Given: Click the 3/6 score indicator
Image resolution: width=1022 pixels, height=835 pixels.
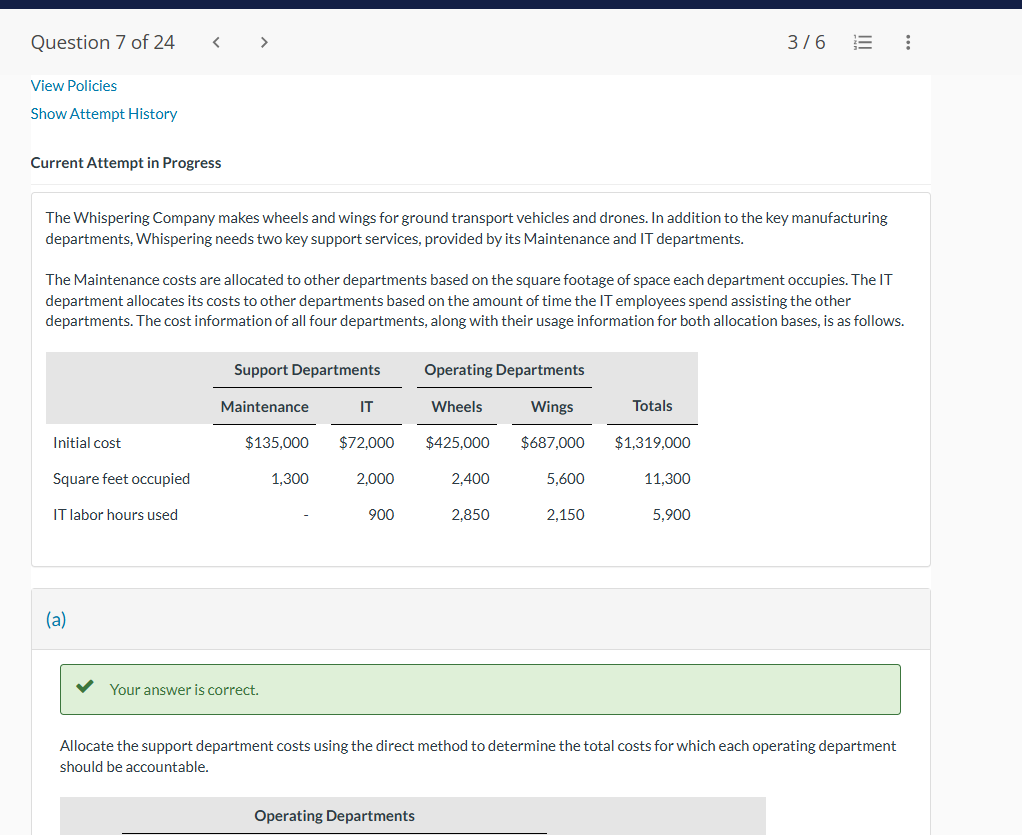Looking at the screenshot, I should pyautogui.click(x=806, y=42).
